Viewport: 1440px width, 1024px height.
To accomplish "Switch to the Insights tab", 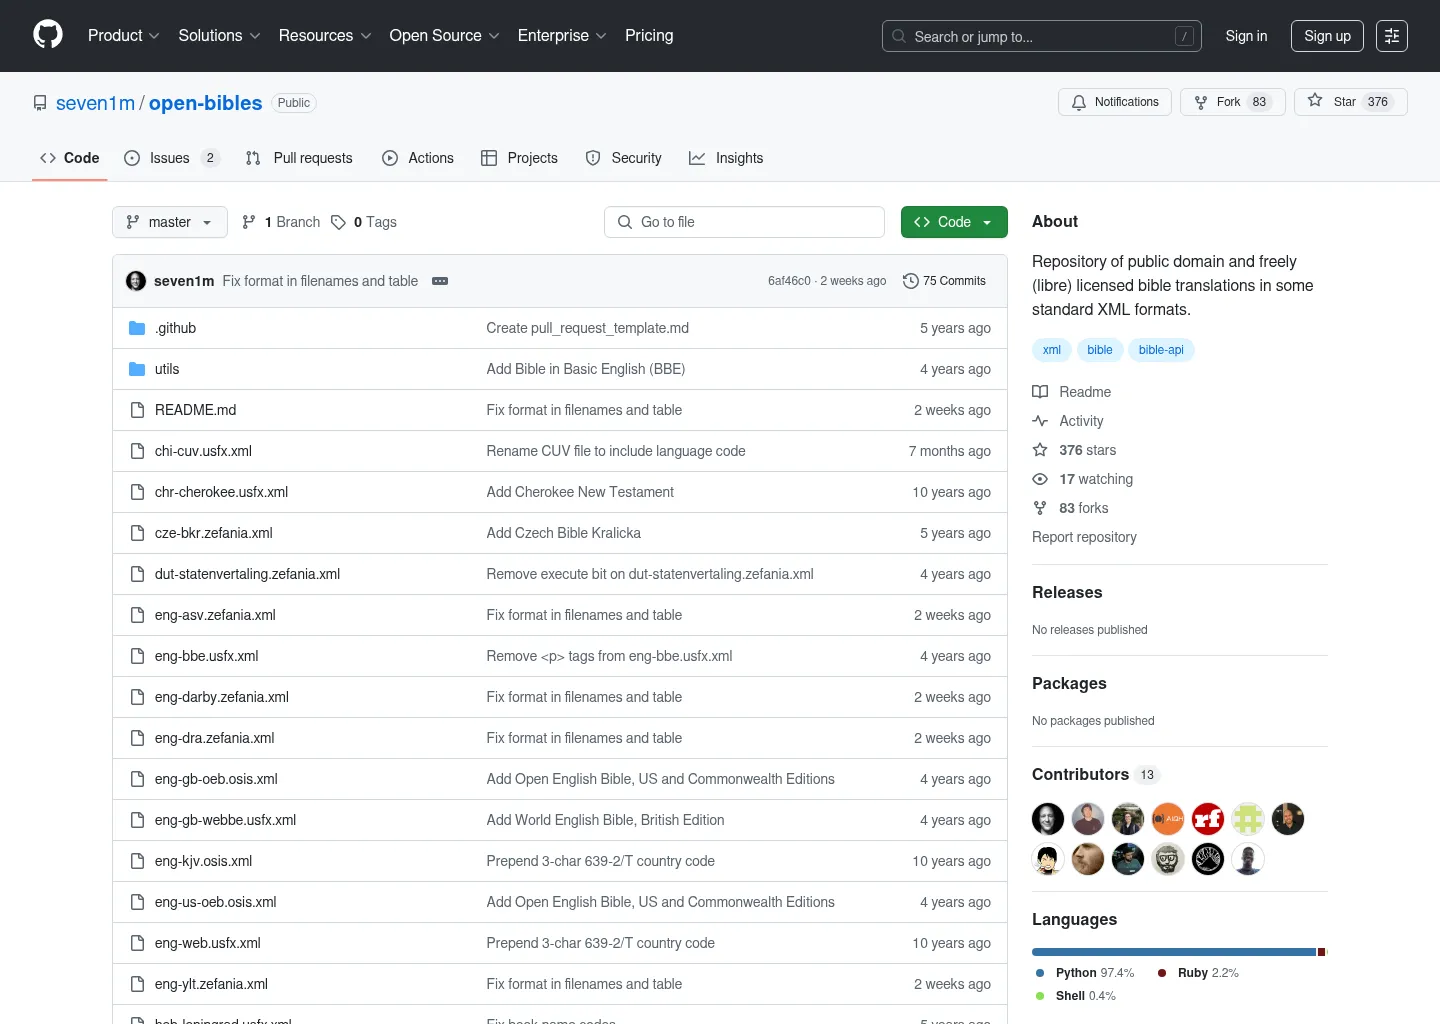I will pos(726,158).
